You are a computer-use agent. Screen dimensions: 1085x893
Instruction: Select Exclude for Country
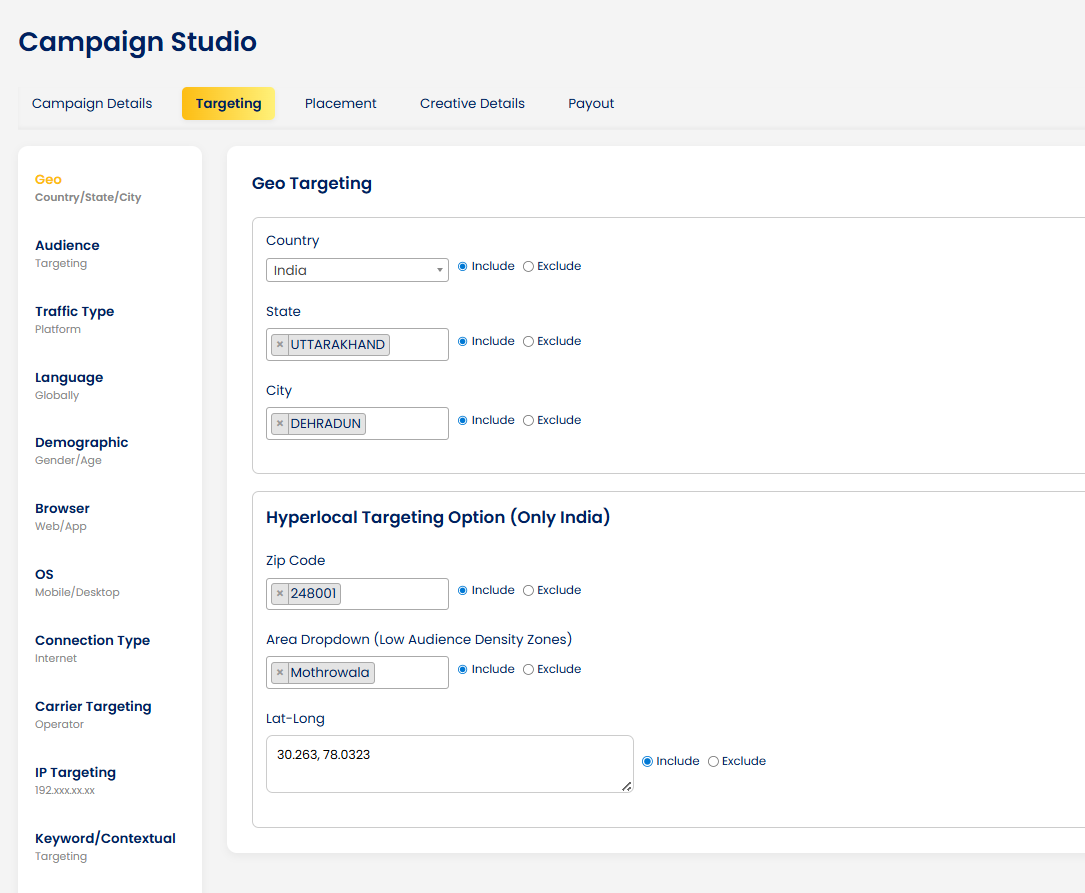coord(528,267)
